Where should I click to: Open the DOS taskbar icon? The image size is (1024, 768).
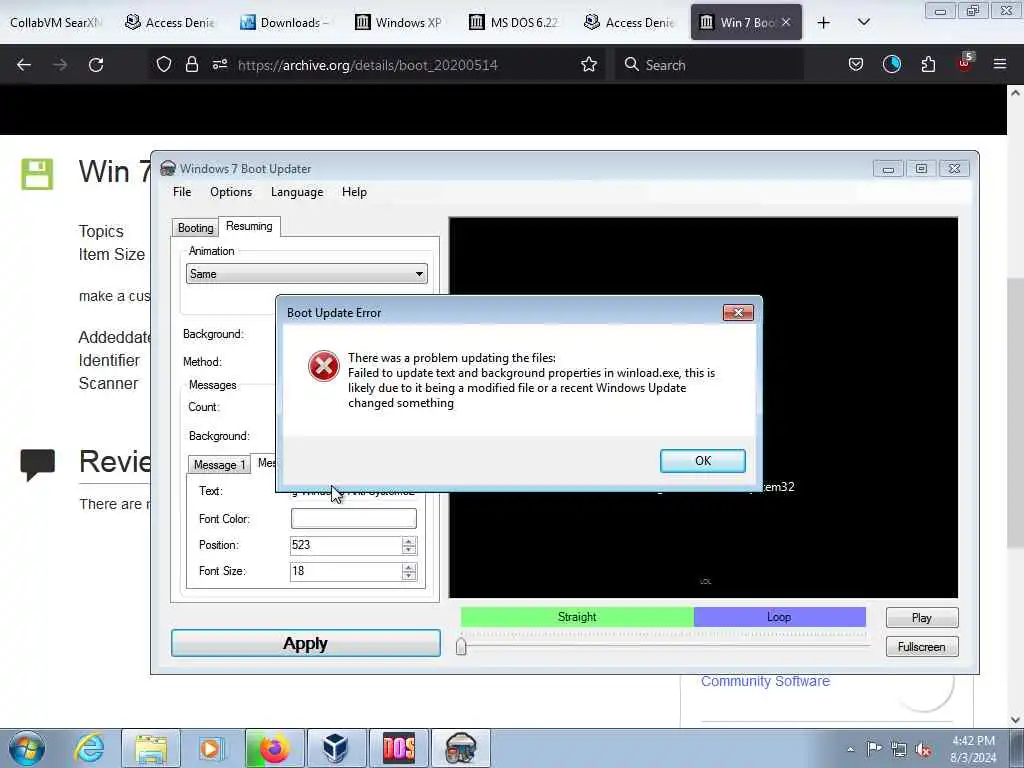click(x=398, y=748)
